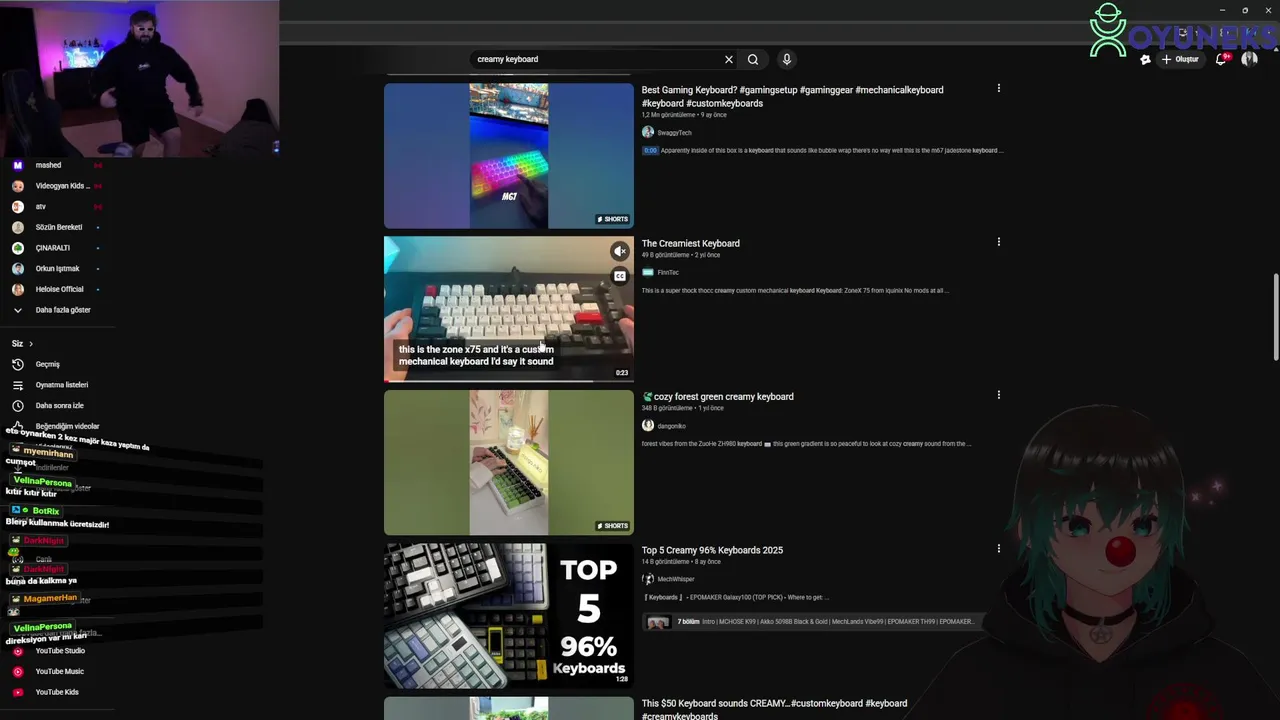Click the mashed purple M avatar
This screenshot has width=1280, height=720.
17,165
